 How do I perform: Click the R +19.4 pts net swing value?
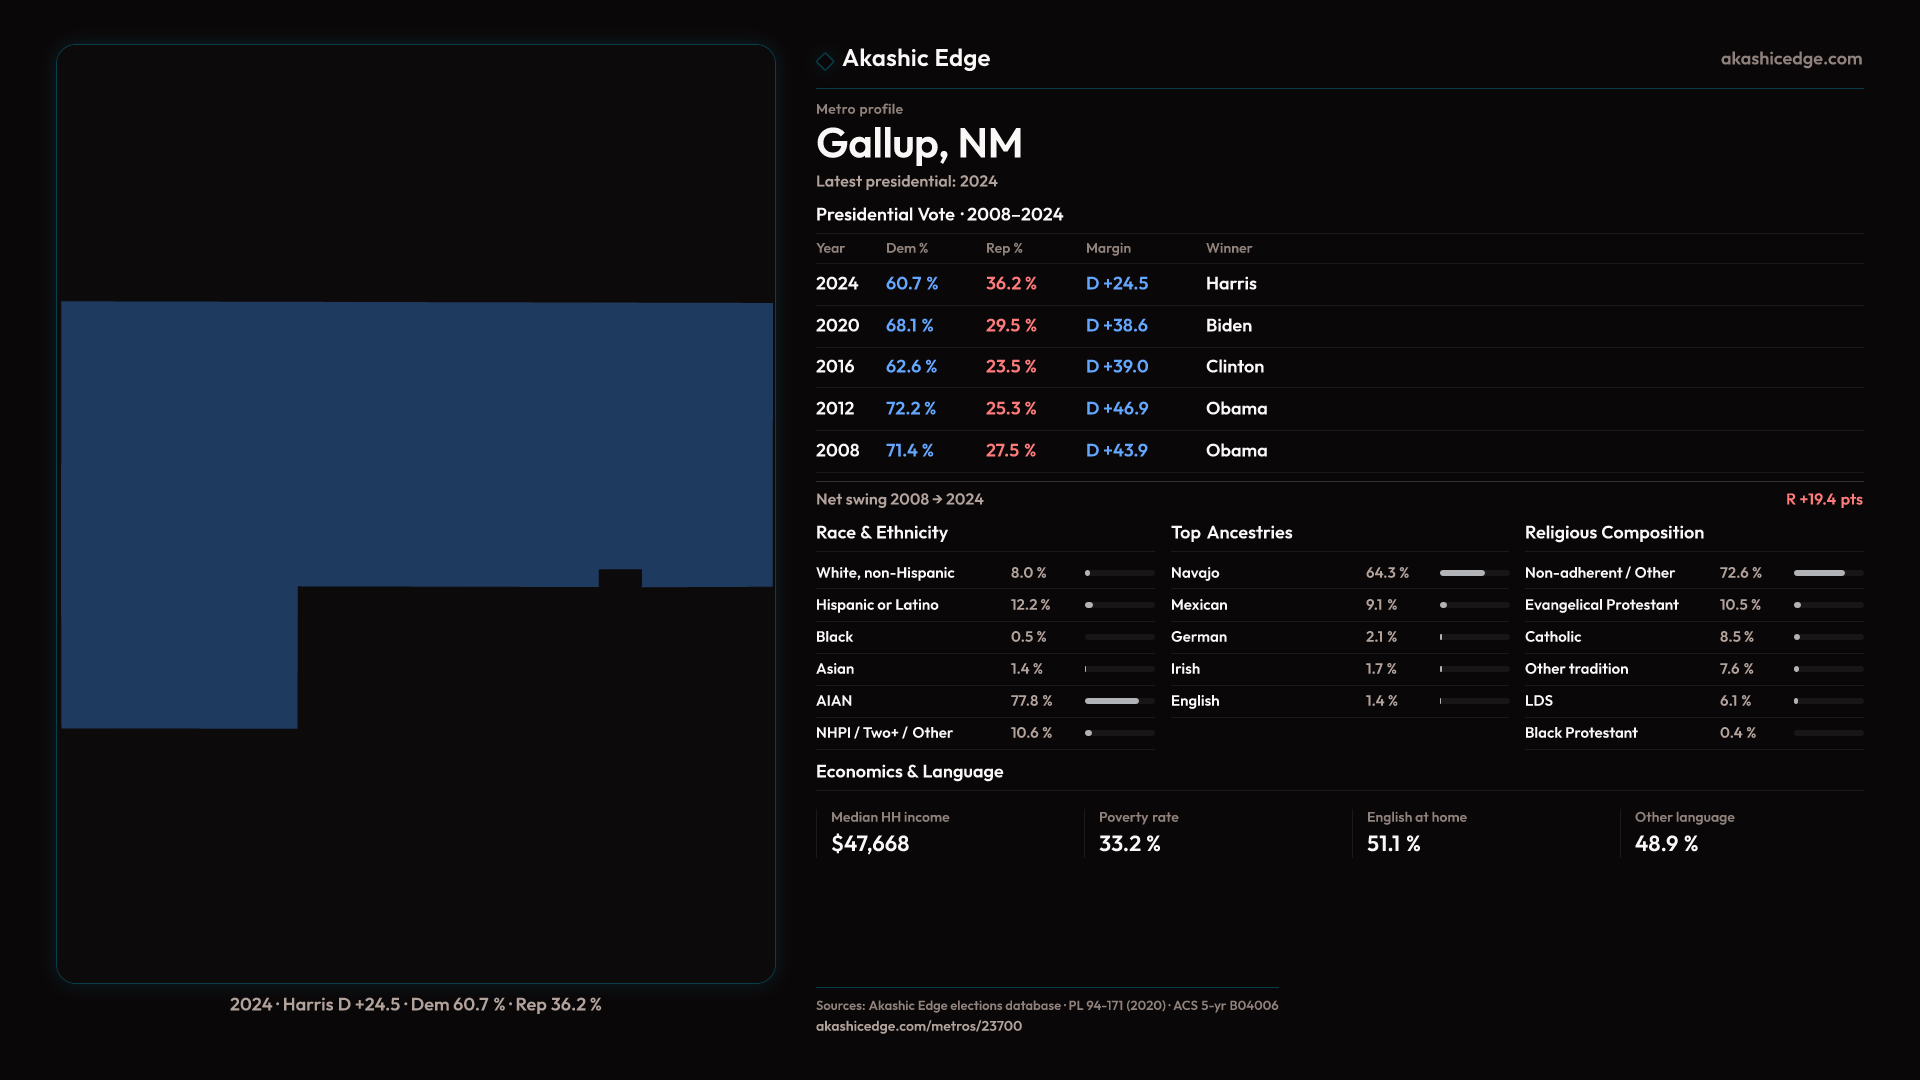pos(1823,499)
